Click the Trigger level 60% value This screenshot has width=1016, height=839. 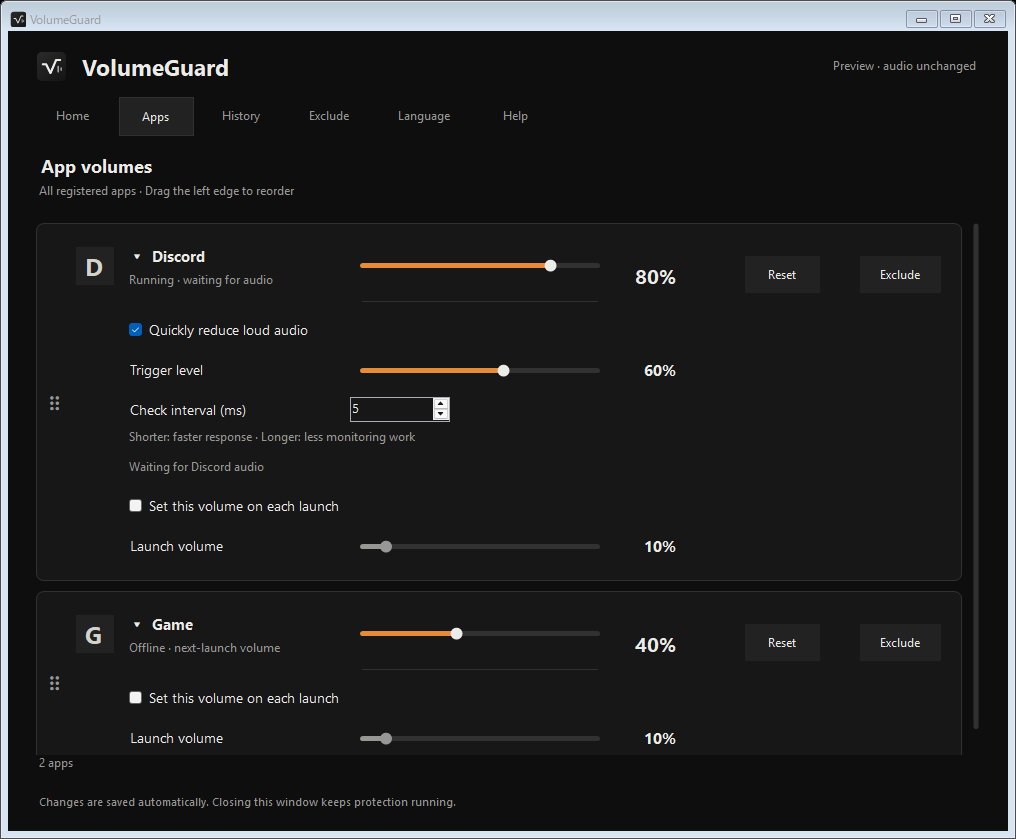[x=660, y=371]
